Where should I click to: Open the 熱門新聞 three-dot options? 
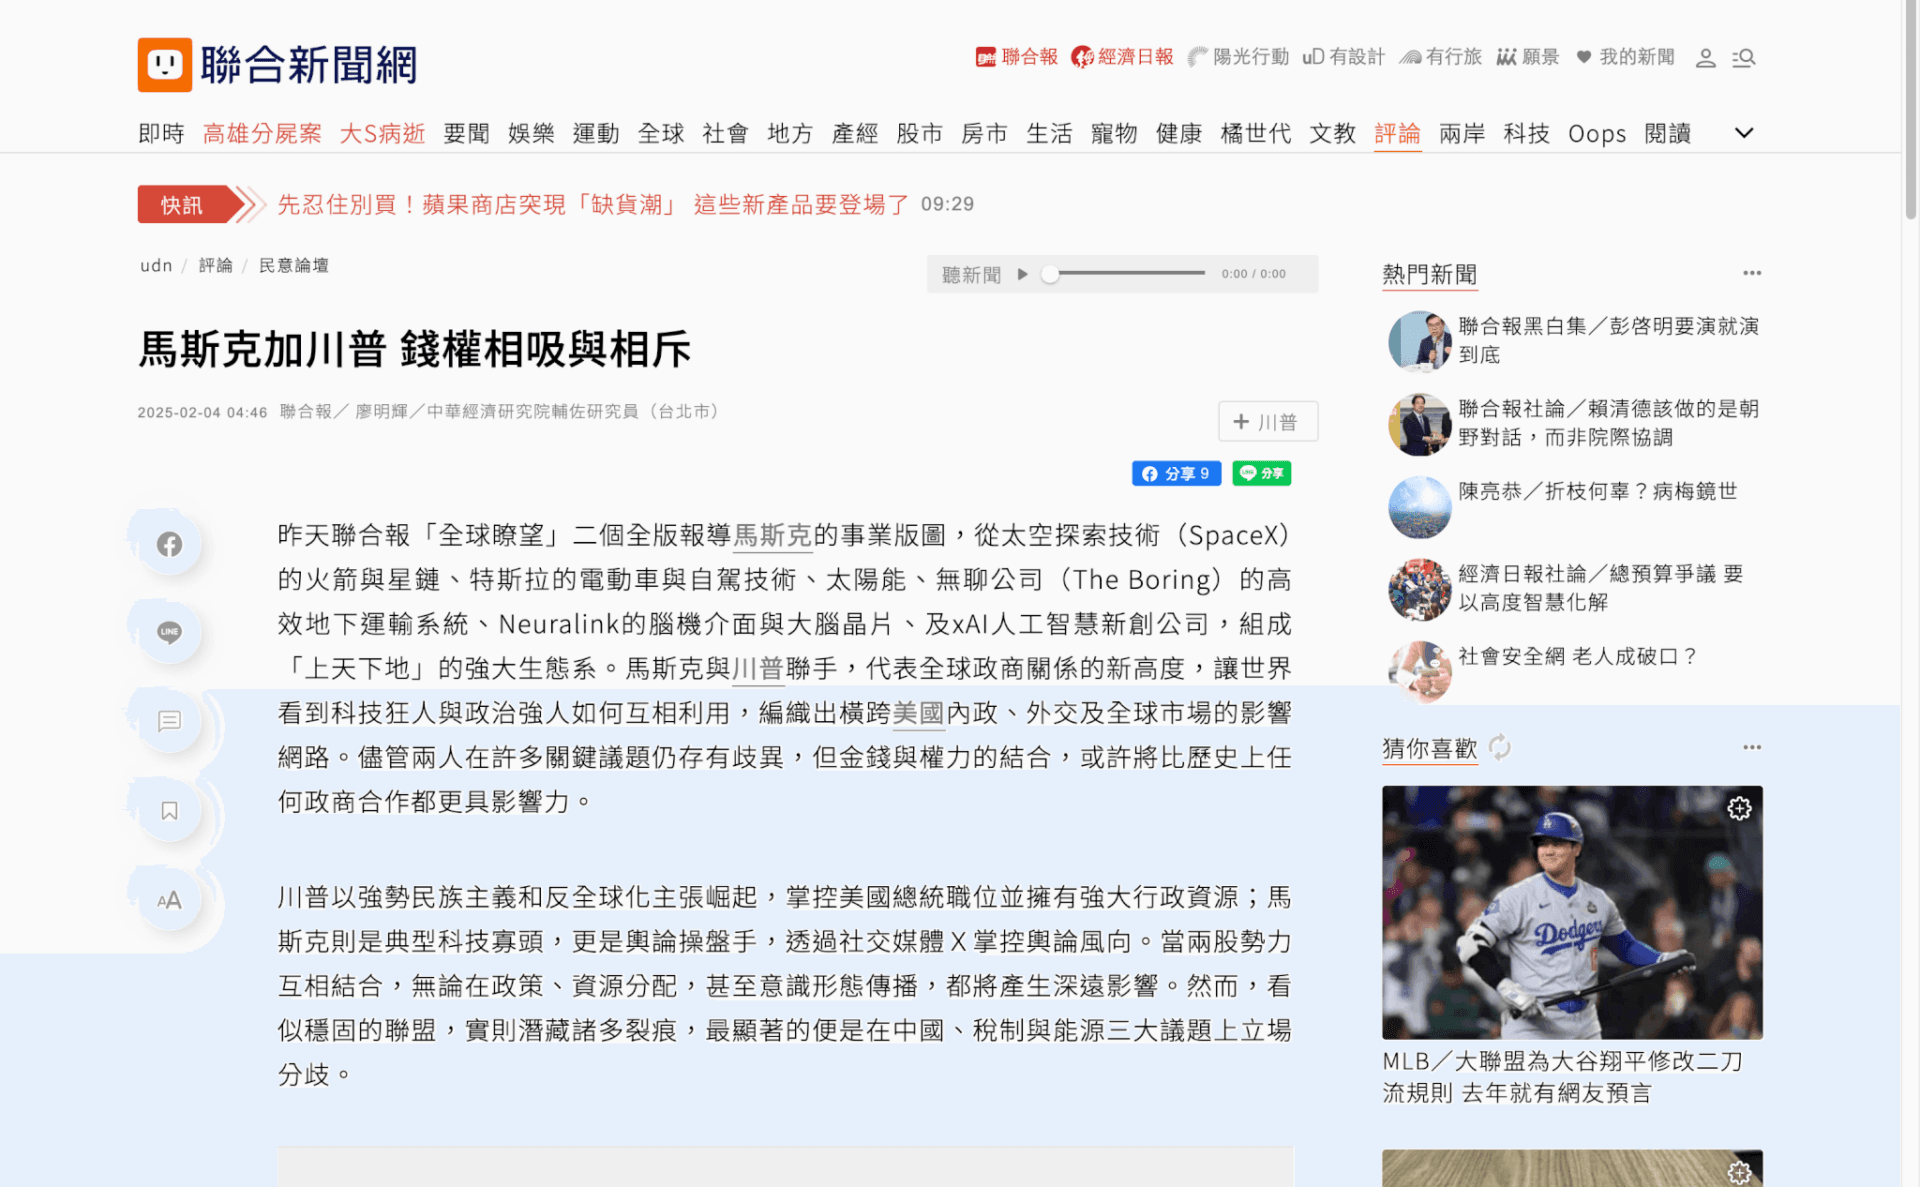1751,273
